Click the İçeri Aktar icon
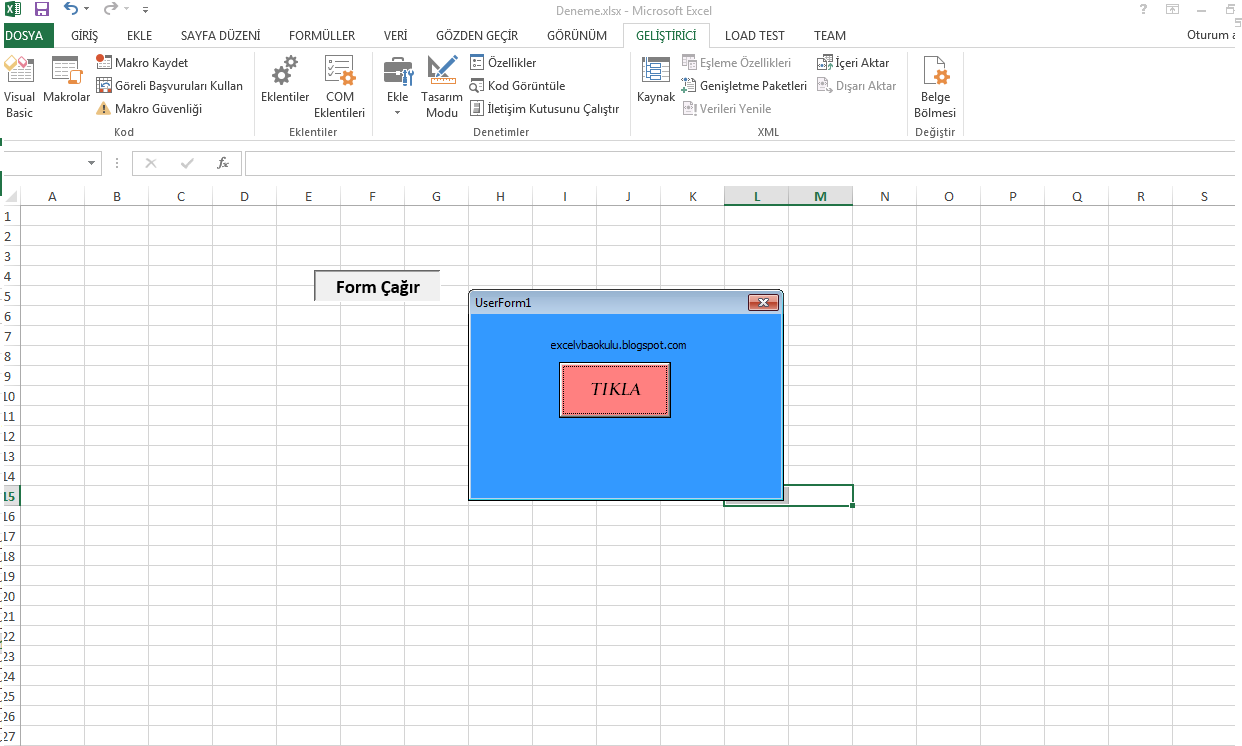The width and height of the screenshot is (1242, 746). (x=852, y=61)
